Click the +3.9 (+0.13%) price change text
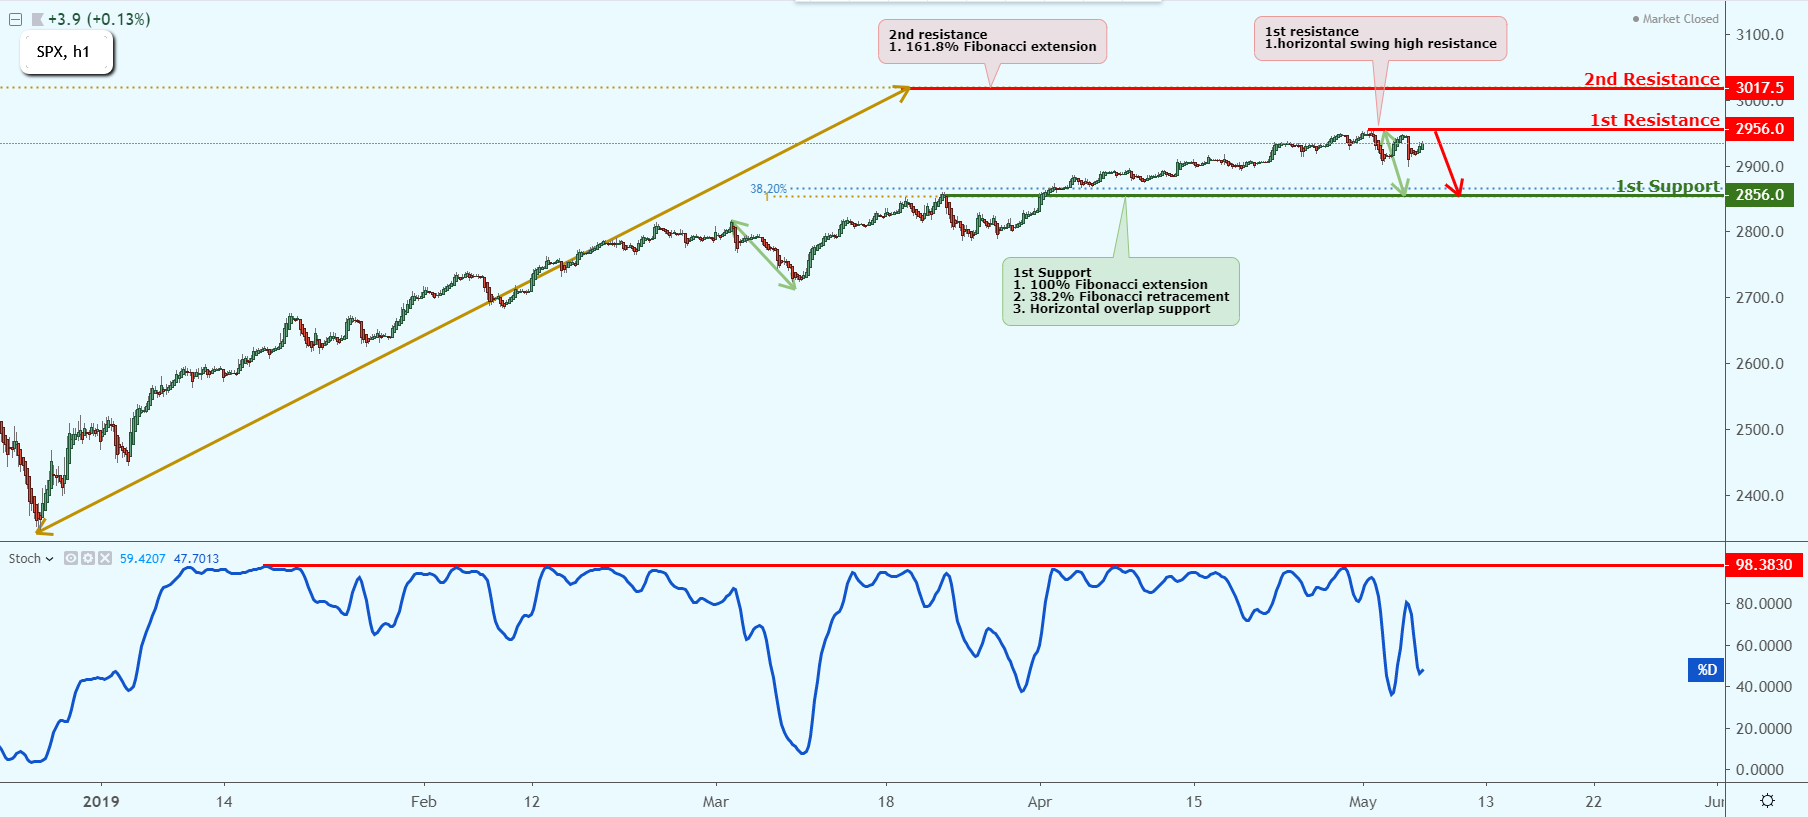1808x817 pixels. (x=99, y=19)
